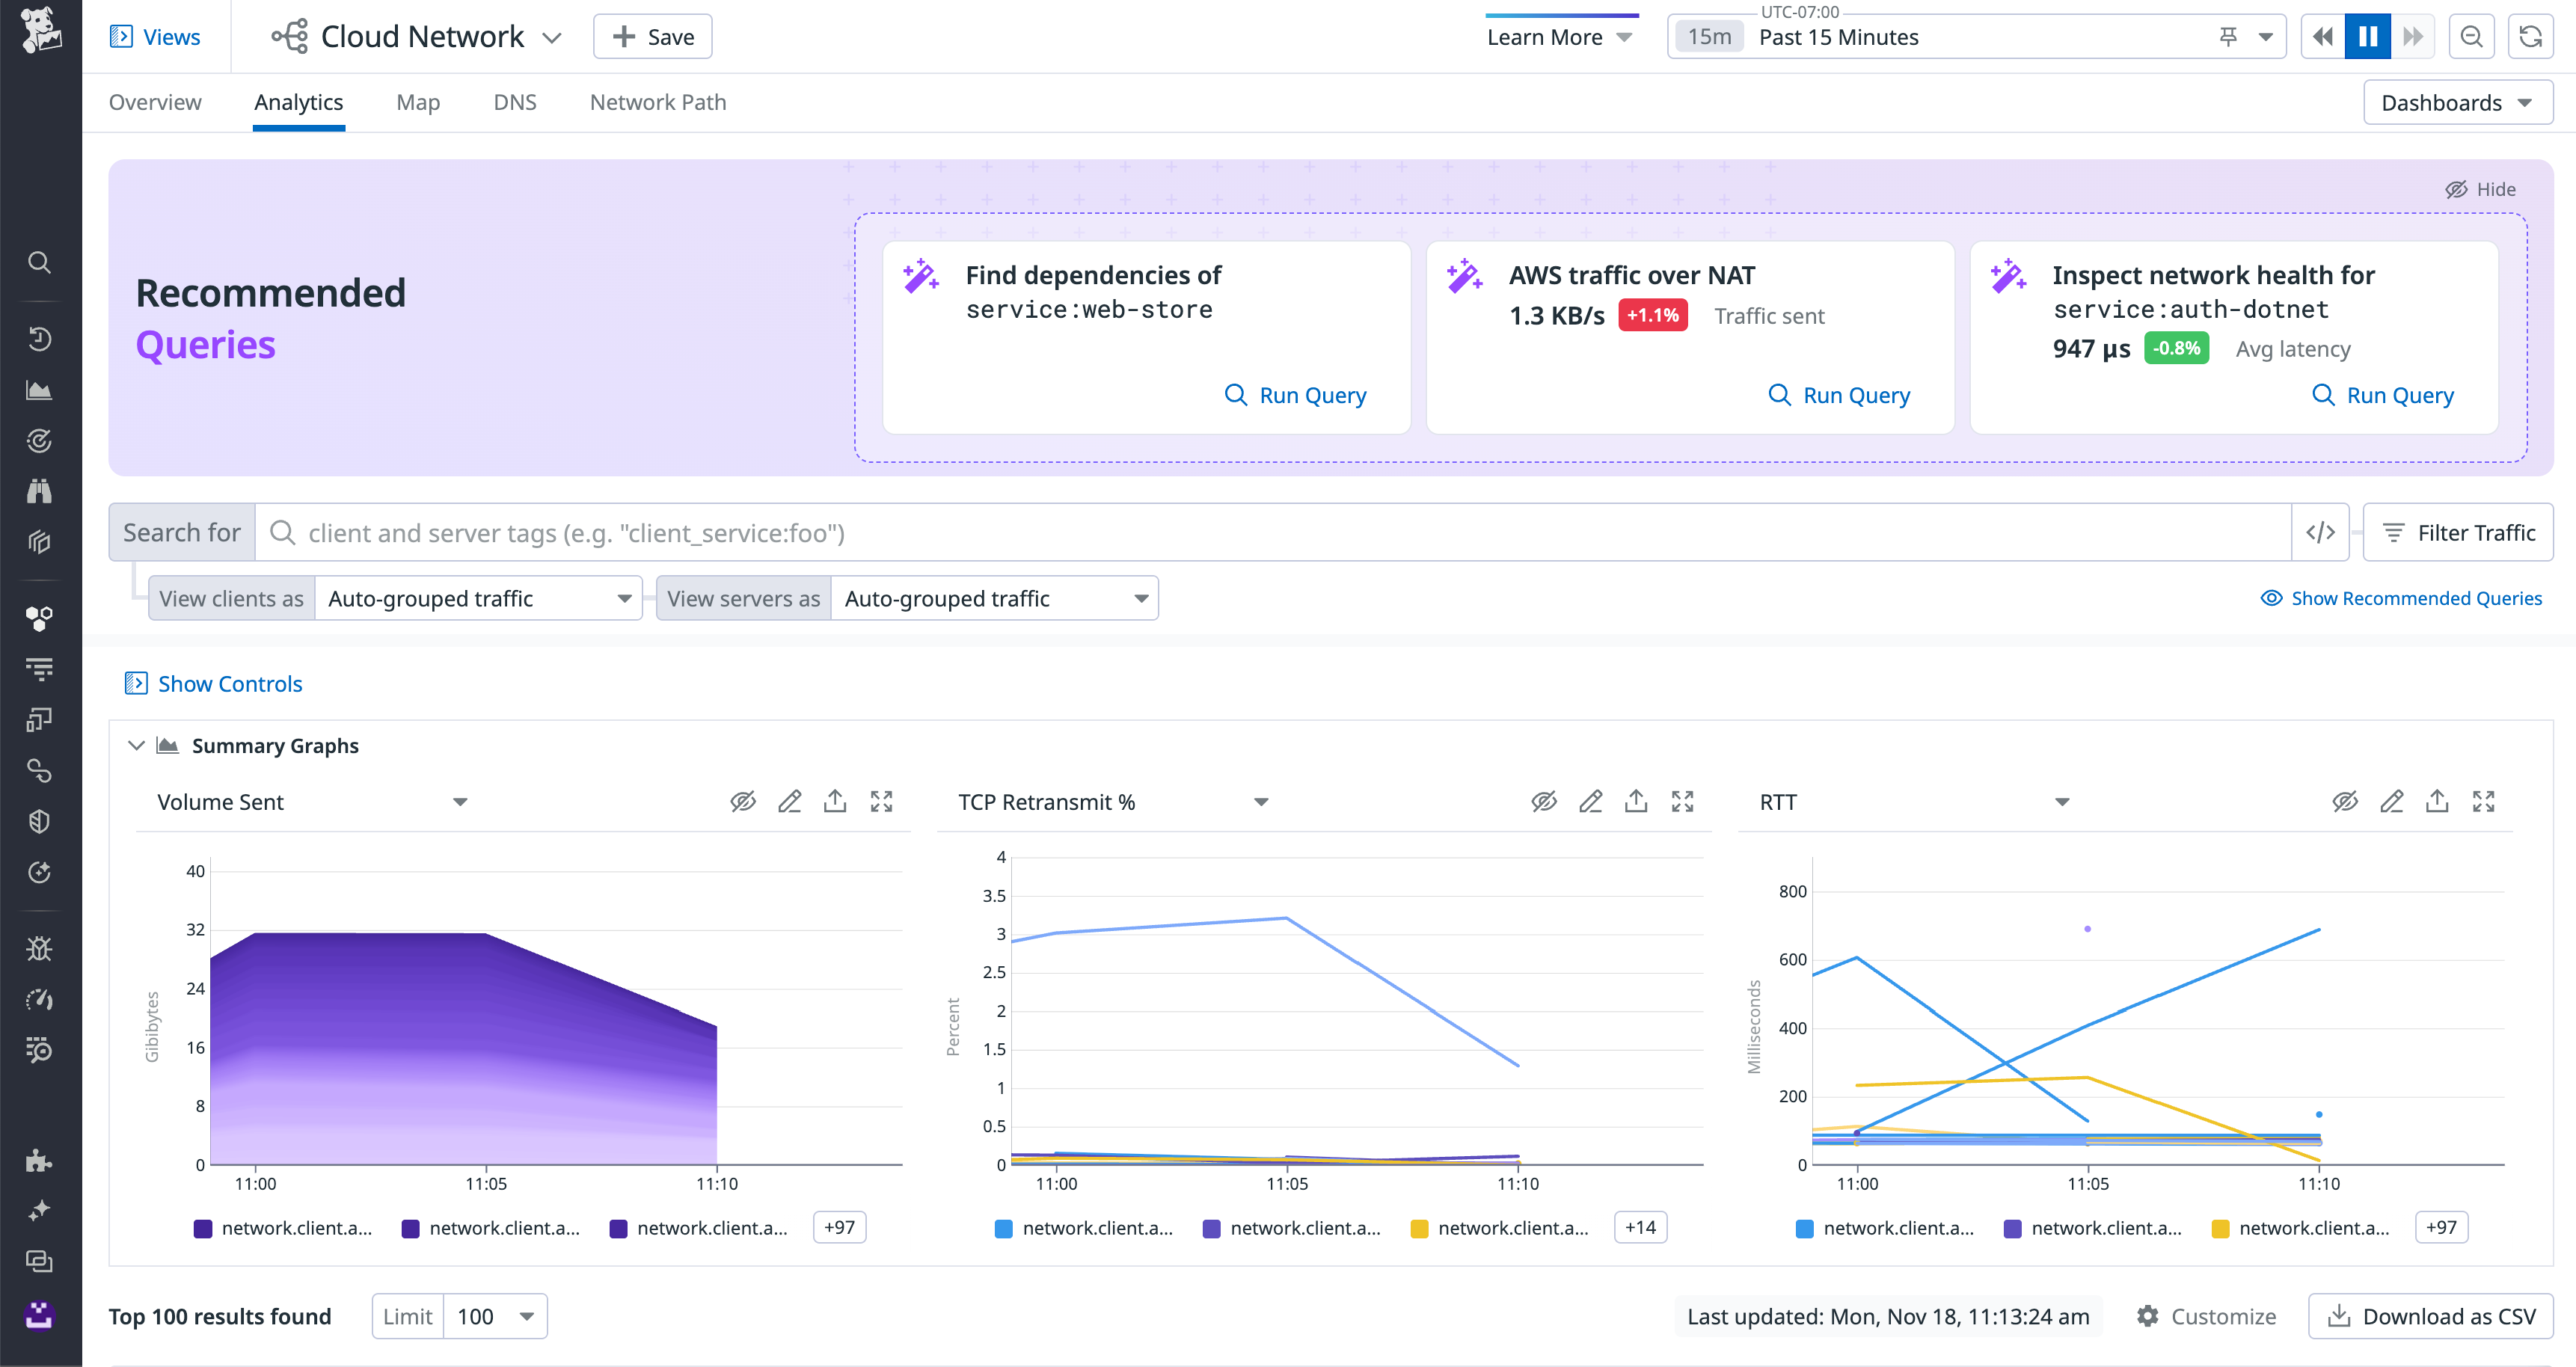Run Query for dependencies of service:web-store
The height and width of the screenshot is (1367, 2576).
[x=1295, y=395]
